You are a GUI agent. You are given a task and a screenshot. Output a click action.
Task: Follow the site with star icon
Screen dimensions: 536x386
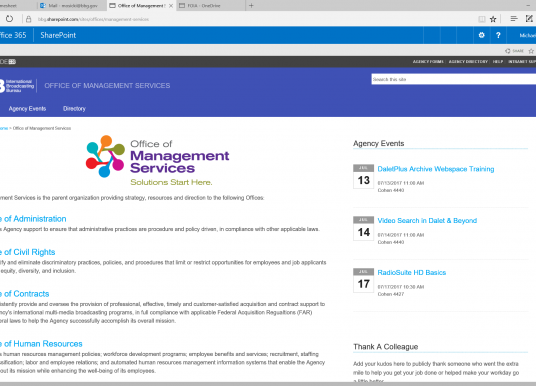click(x=531, y=51)
